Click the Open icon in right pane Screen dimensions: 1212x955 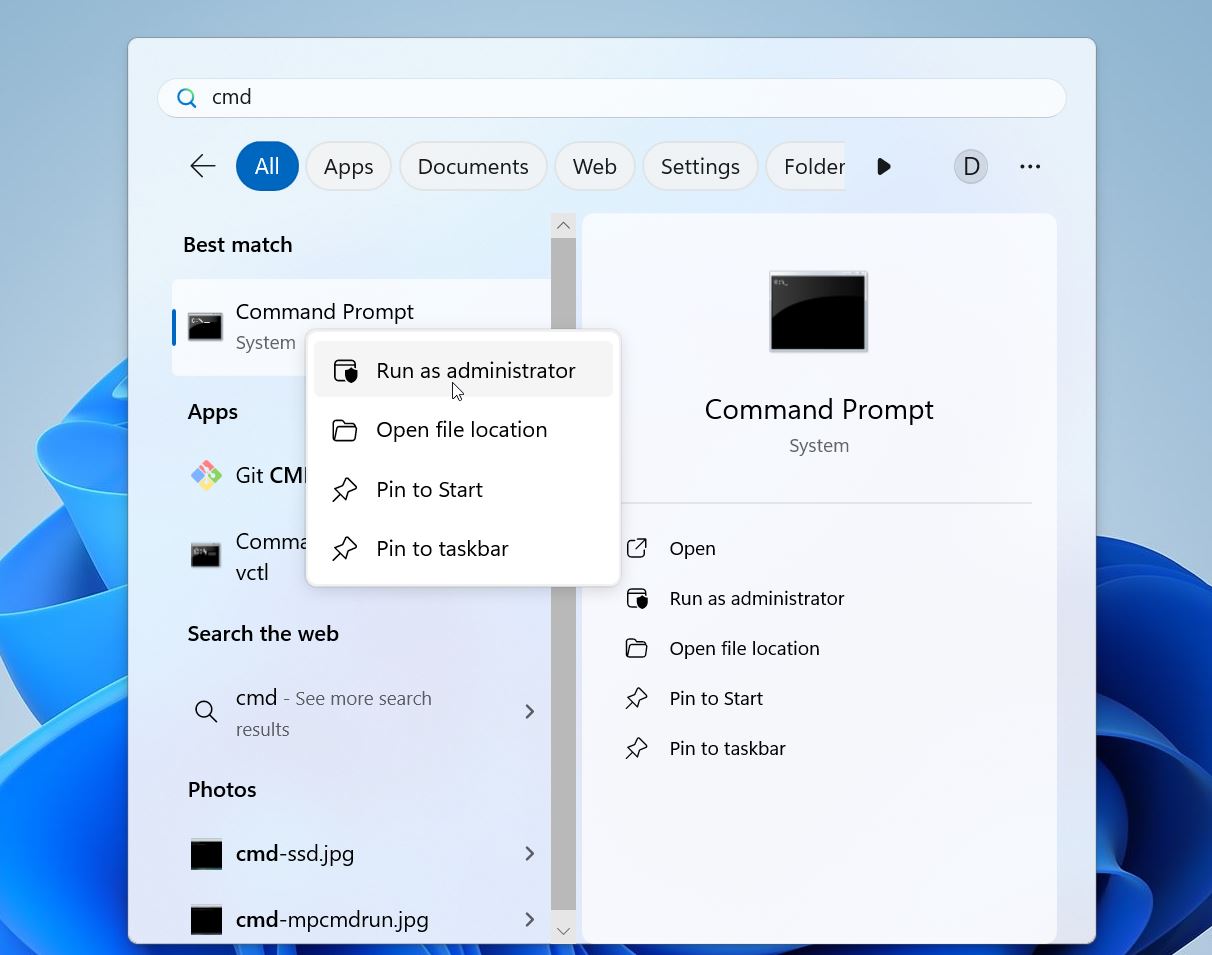(637, 548)
